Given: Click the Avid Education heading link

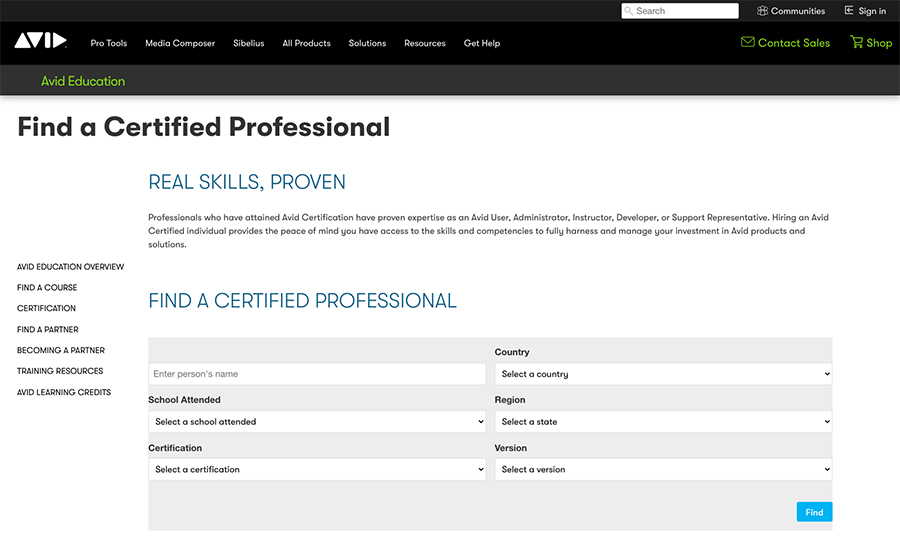Looking at the screenshot, I should click(x=83, y=81).
